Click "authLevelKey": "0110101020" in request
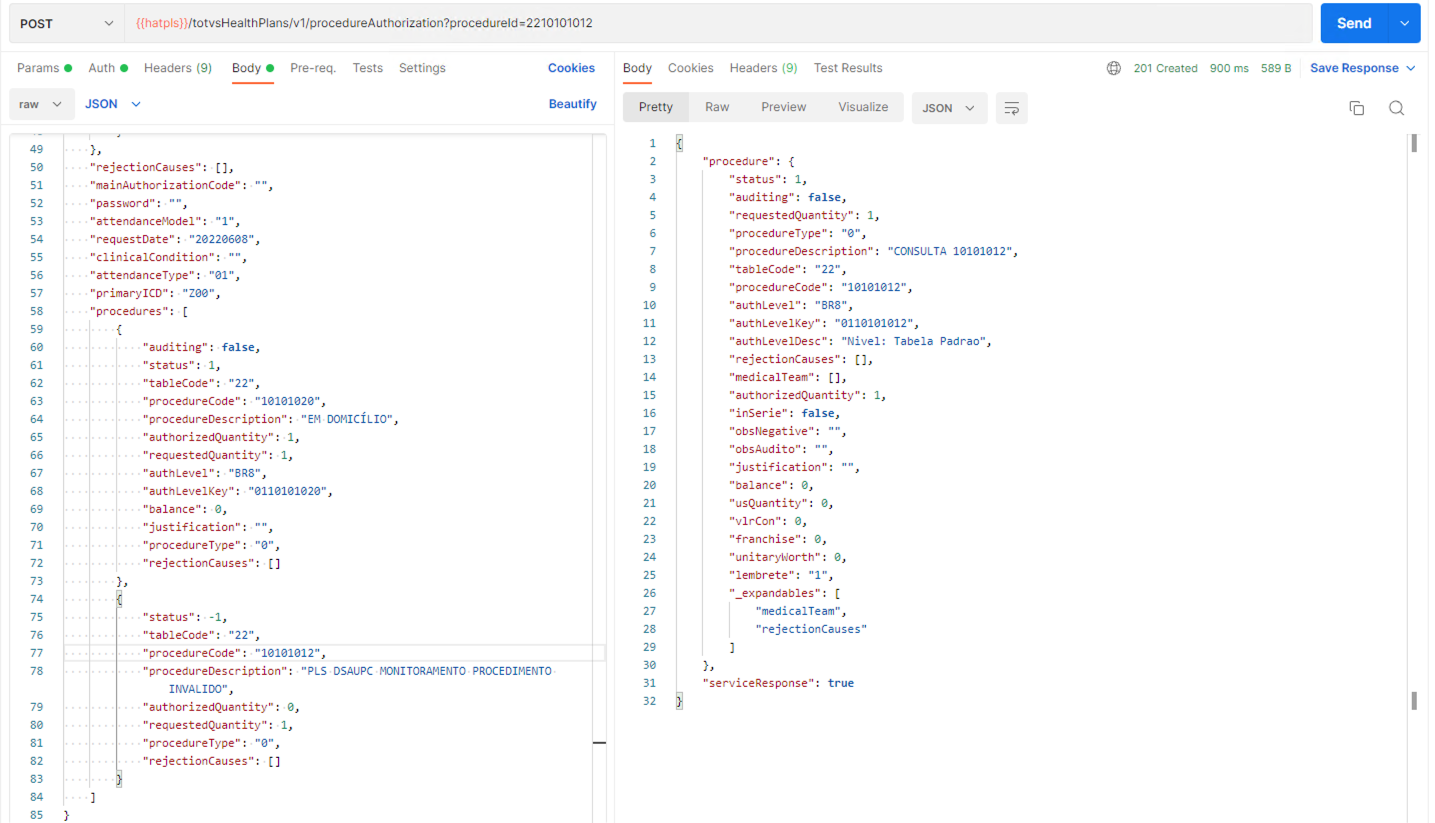The height and width of the screenshot is (823, 1435). (238, 491)
